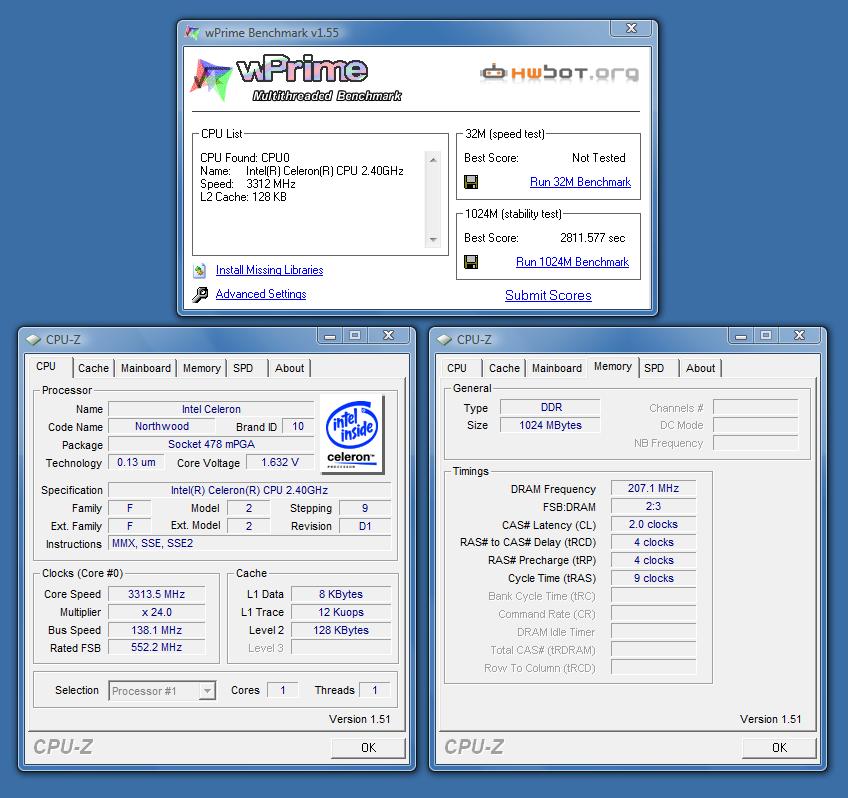The image size is (848, 798).
Task: Click the Package value Socket 478 mPGA
Action: pos(211,444)
